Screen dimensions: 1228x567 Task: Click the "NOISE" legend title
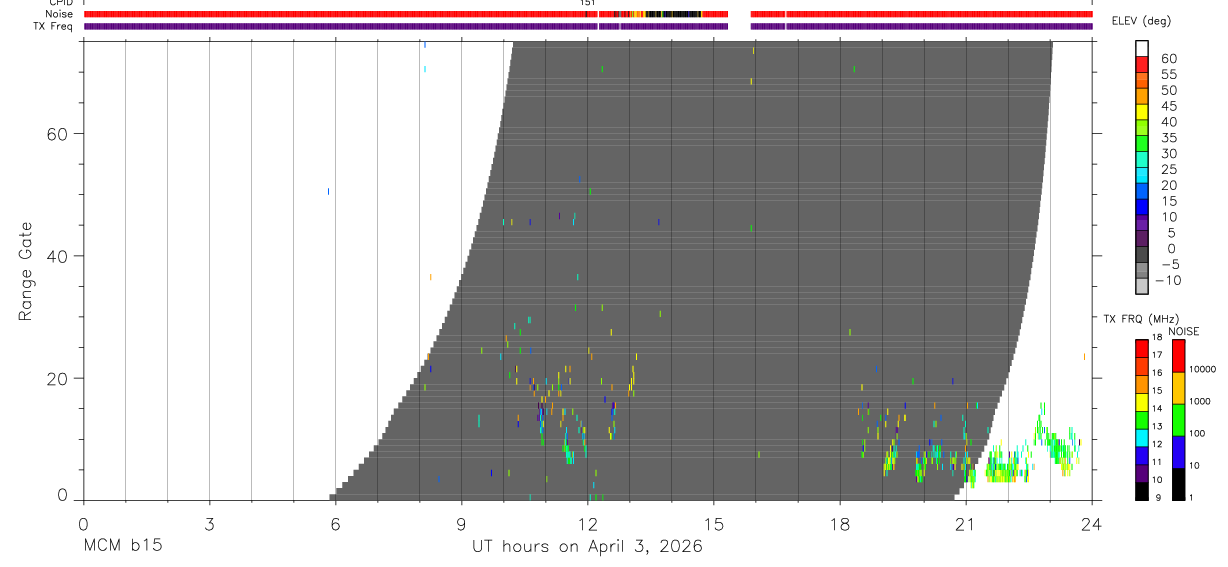(1184, 332)
